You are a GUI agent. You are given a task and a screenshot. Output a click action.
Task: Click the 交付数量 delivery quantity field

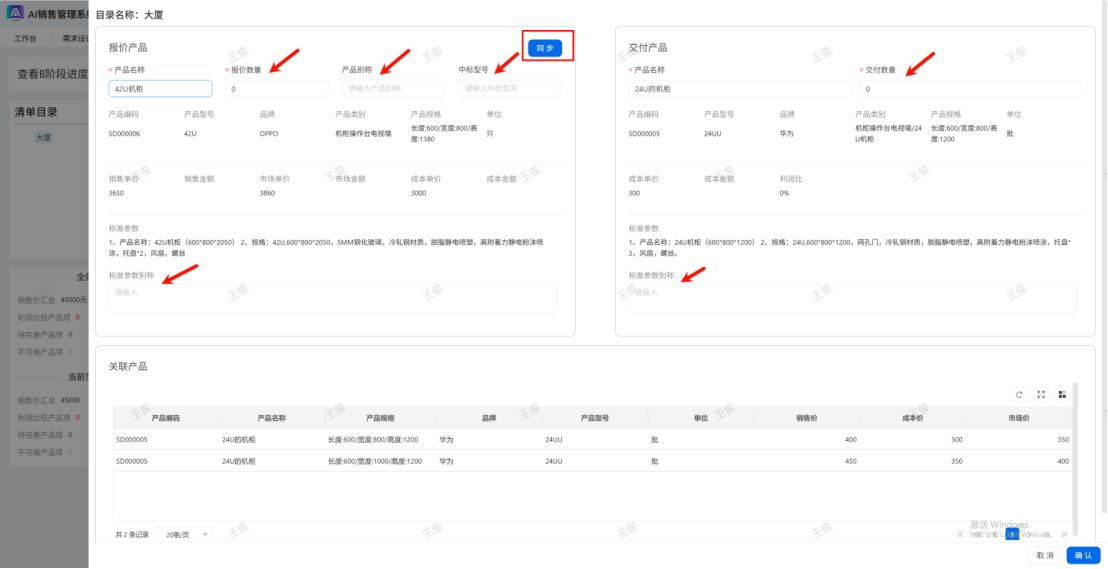tap(970, 89)
